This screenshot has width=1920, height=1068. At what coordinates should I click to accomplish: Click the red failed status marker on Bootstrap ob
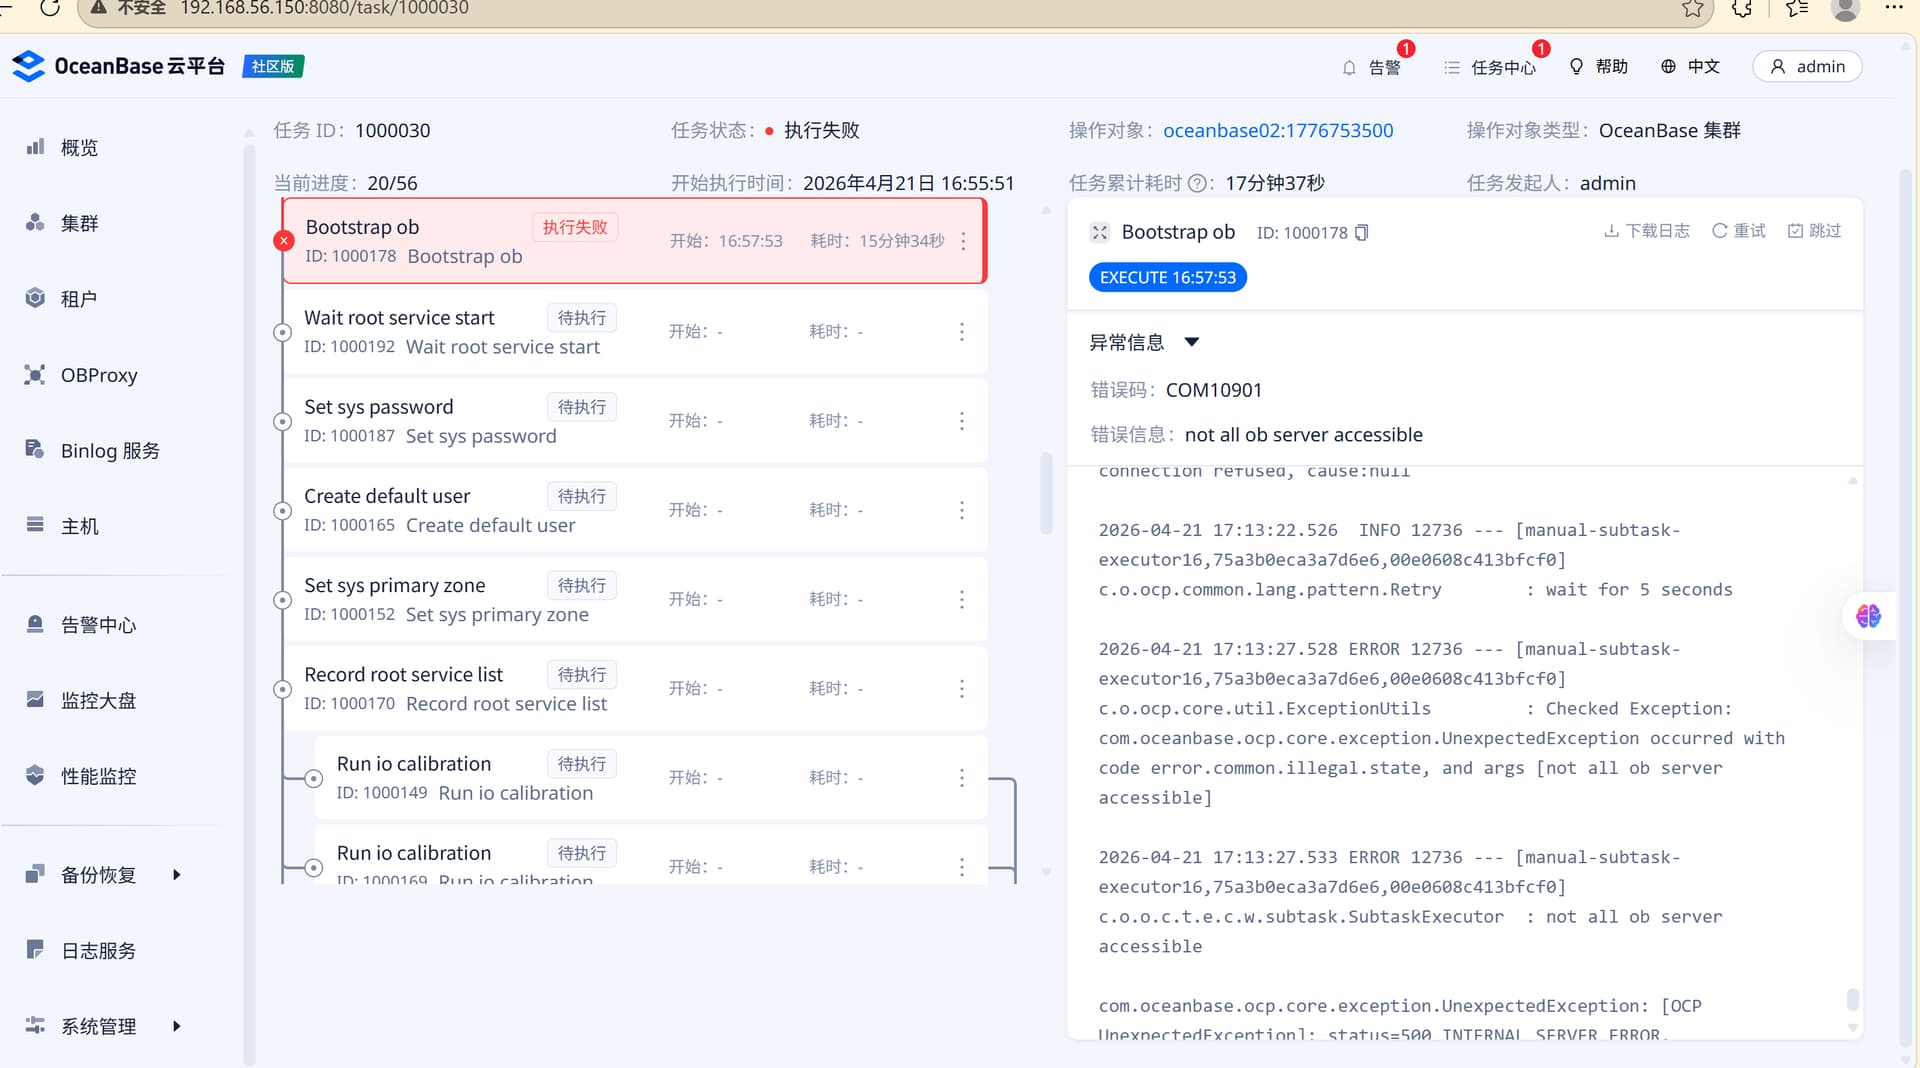click(x=284, y=241)
